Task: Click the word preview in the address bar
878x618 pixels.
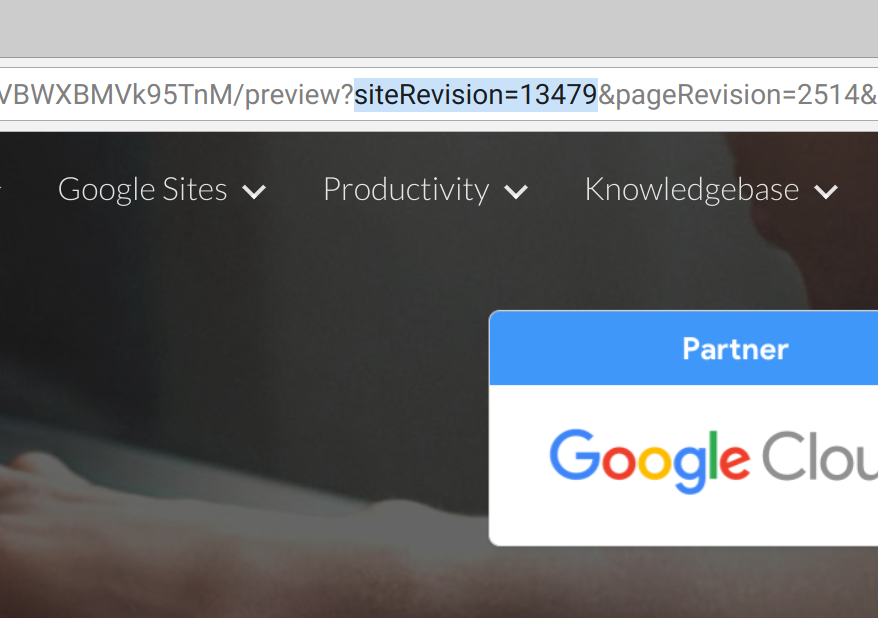Action: coord(293,95)
